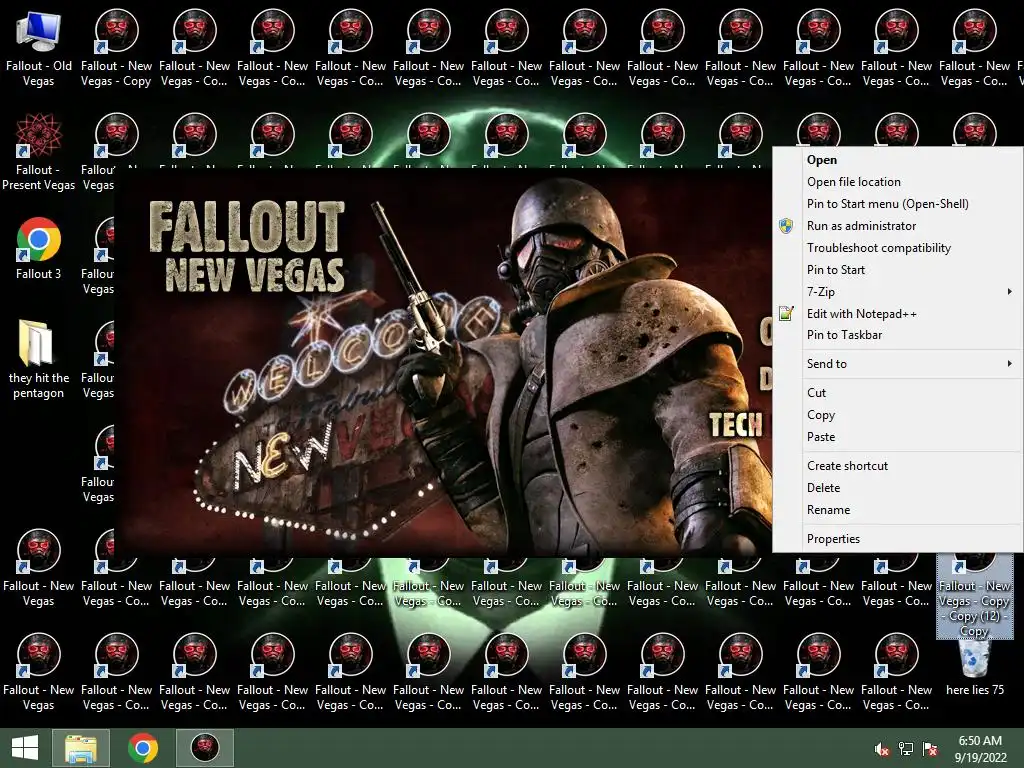Switch to the Fallout app in taskbar
The image size is (1024, 768).
pyautogui.click(x=205, y=748)
